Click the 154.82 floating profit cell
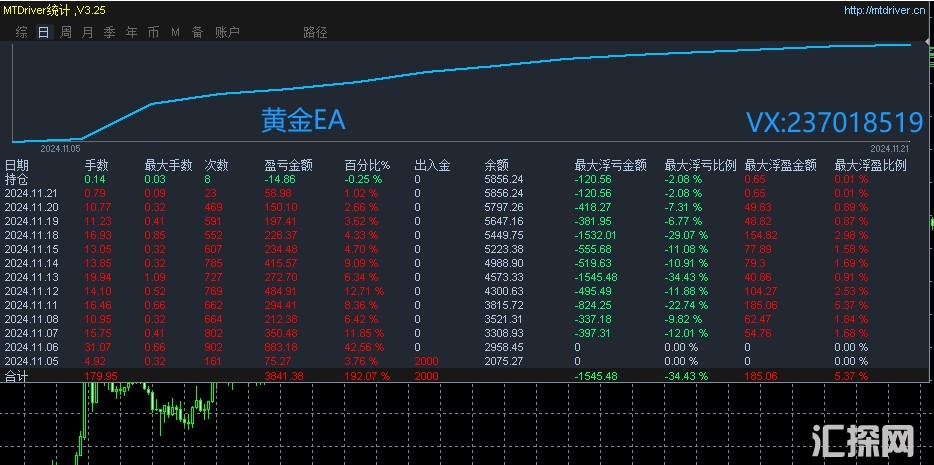The width and height of the screenshot is (934, 465). point(761,235)
